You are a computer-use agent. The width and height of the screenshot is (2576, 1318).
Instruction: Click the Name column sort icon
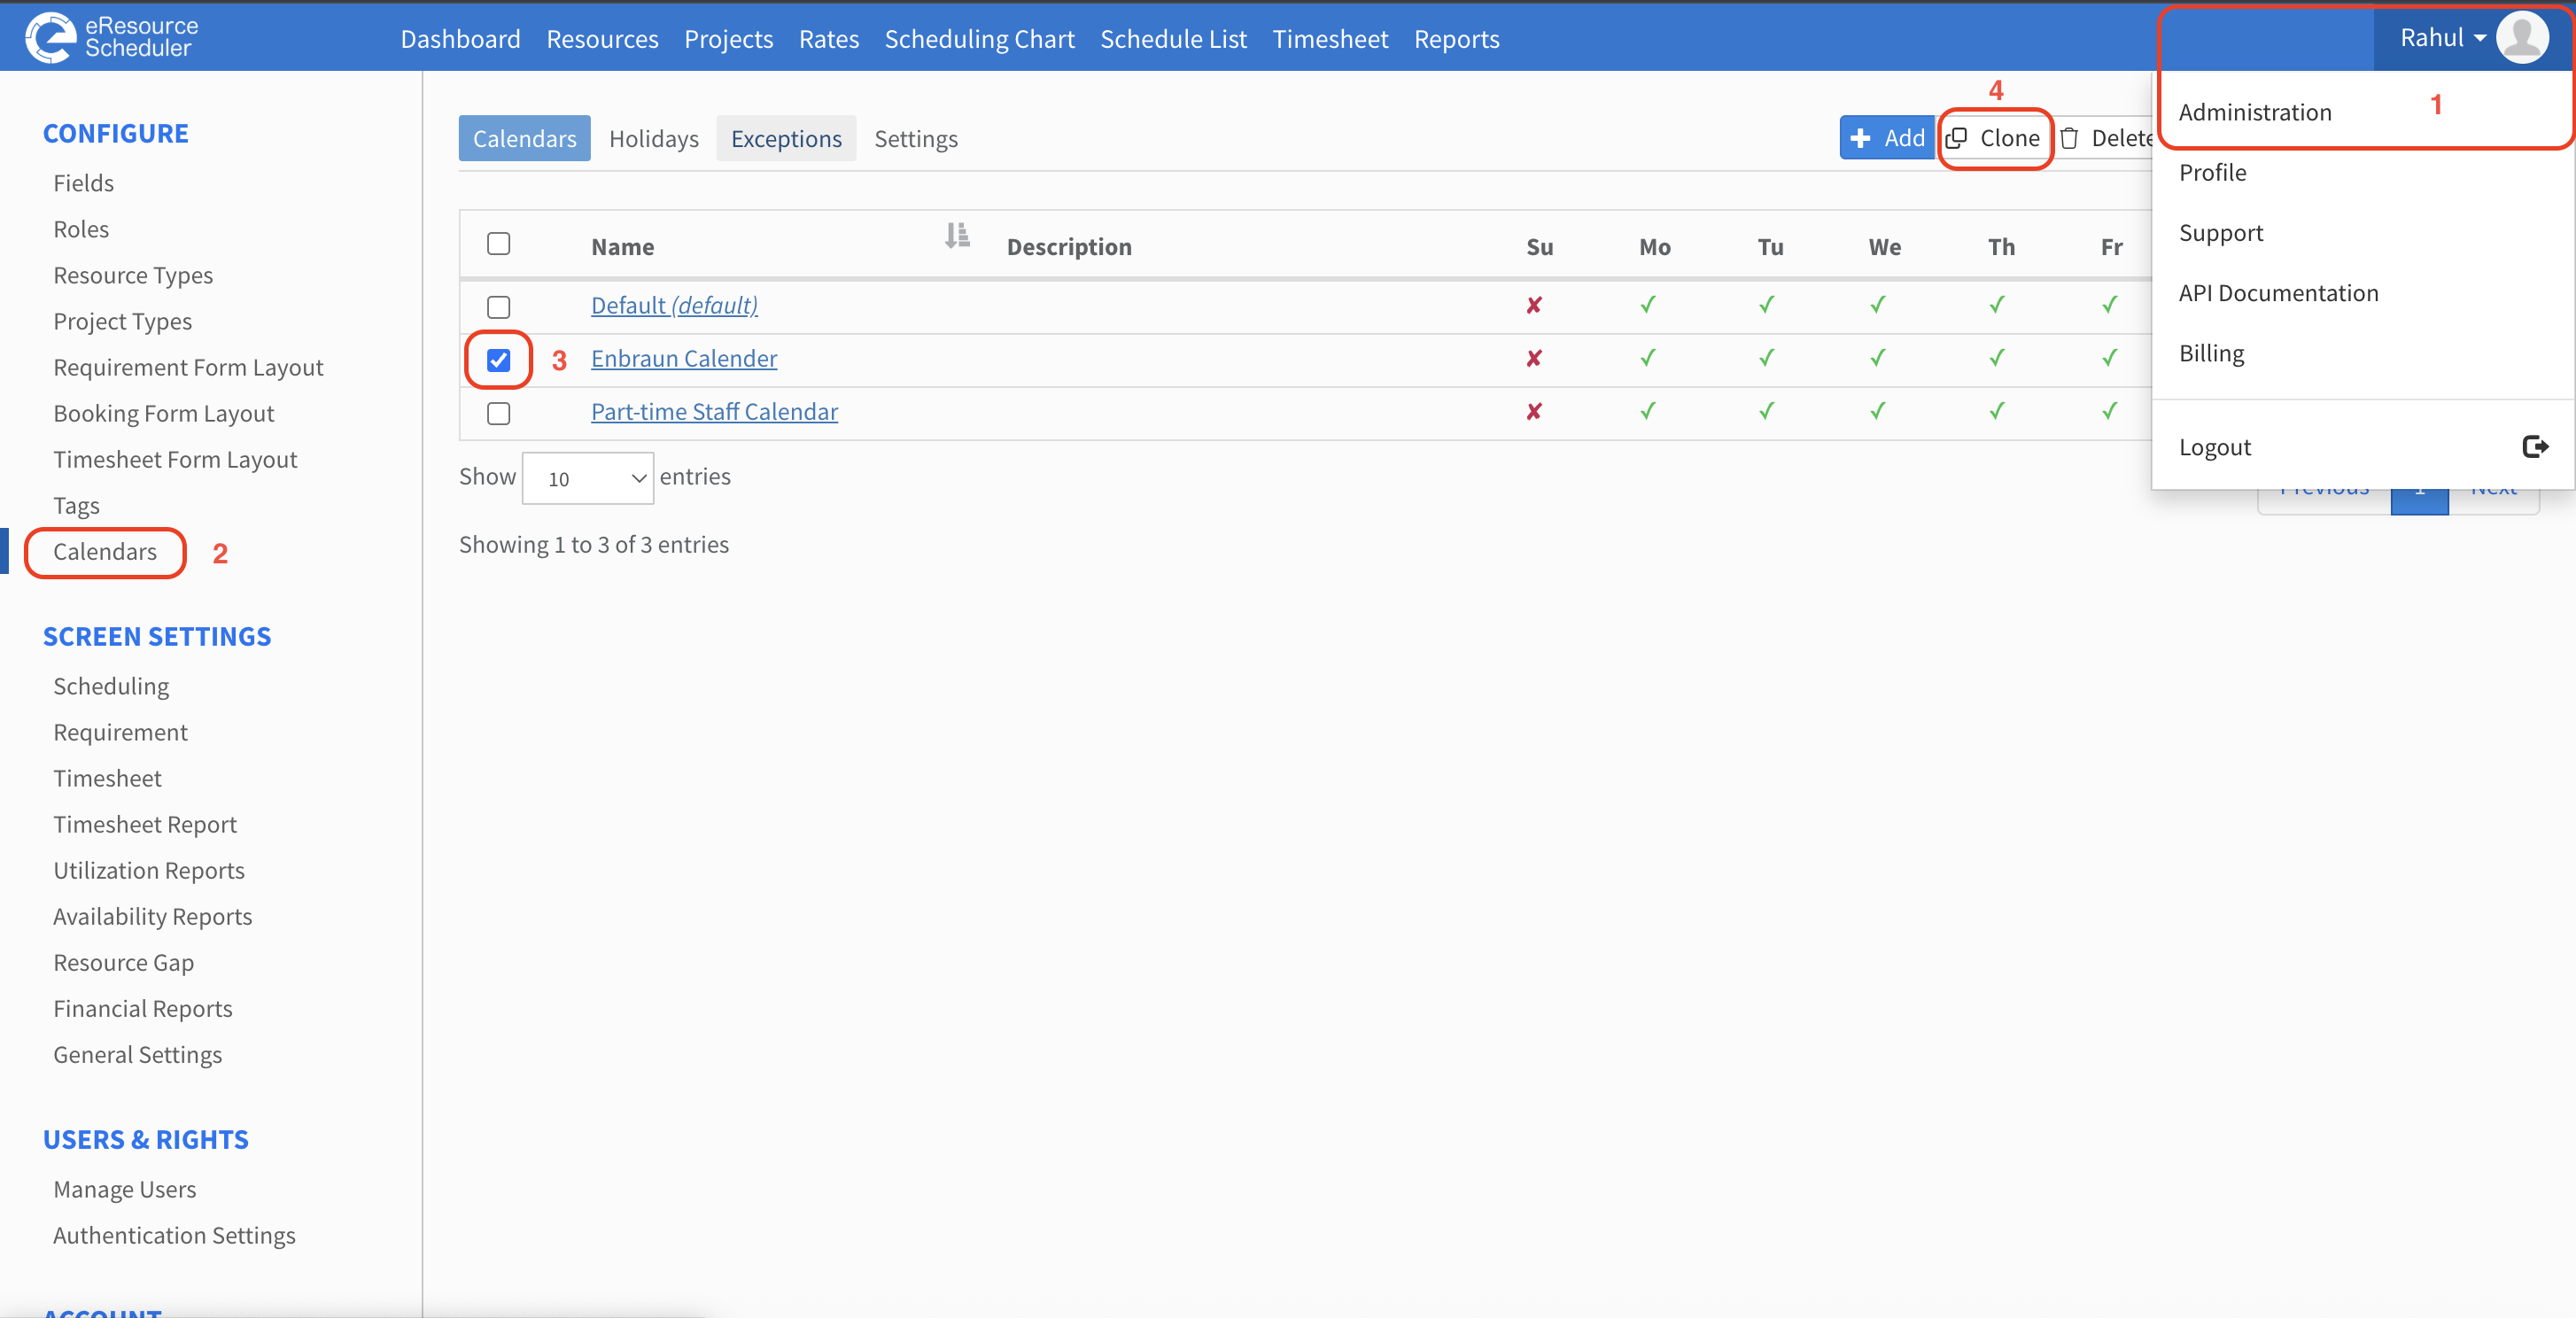[x=957, y=236]
